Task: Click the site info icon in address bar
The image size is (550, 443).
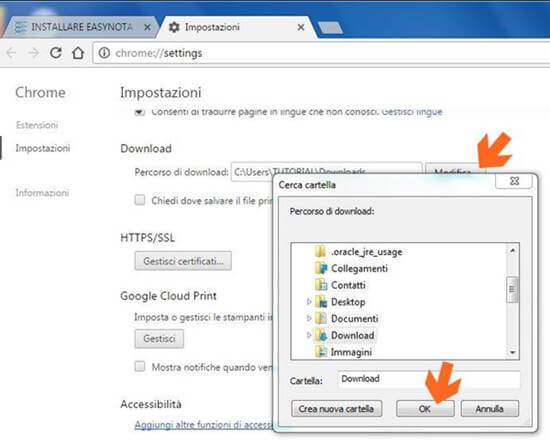Action: pyautogui.click(x=104, y=53)
